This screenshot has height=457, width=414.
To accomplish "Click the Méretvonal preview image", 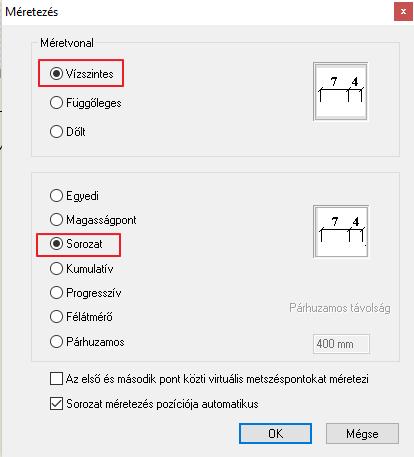I will (340, 91).
